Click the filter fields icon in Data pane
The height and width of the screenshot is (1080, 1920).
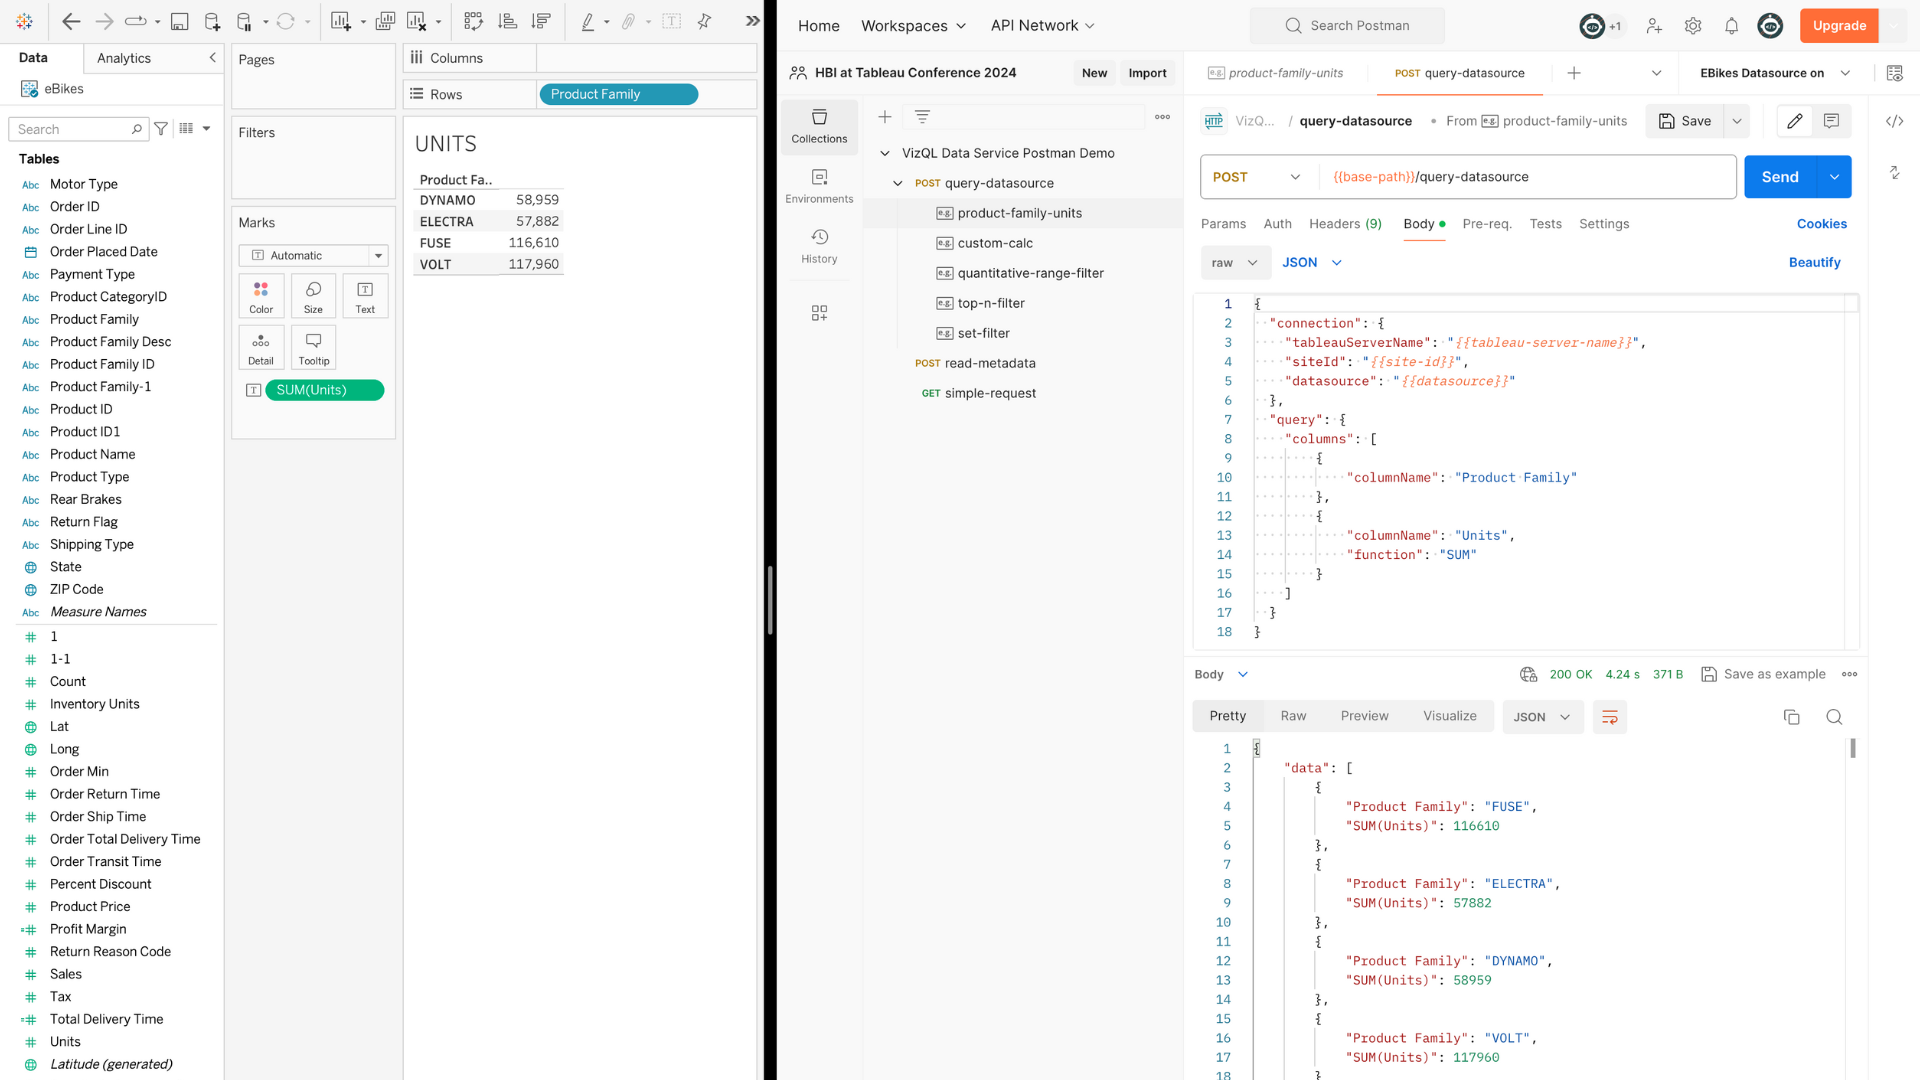[161, 129]
